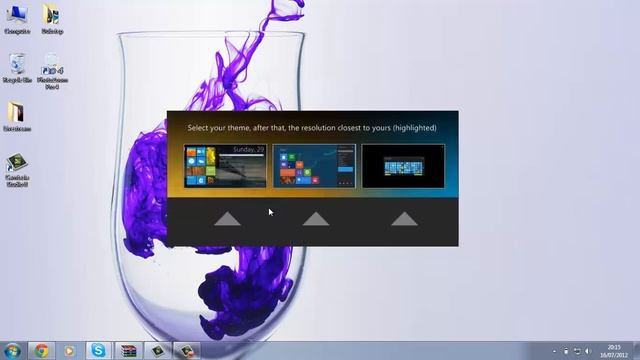The height and width of the screenshot is (360, 640).
Task: Click the arrow under the blue theme
Action: point(316,219)
